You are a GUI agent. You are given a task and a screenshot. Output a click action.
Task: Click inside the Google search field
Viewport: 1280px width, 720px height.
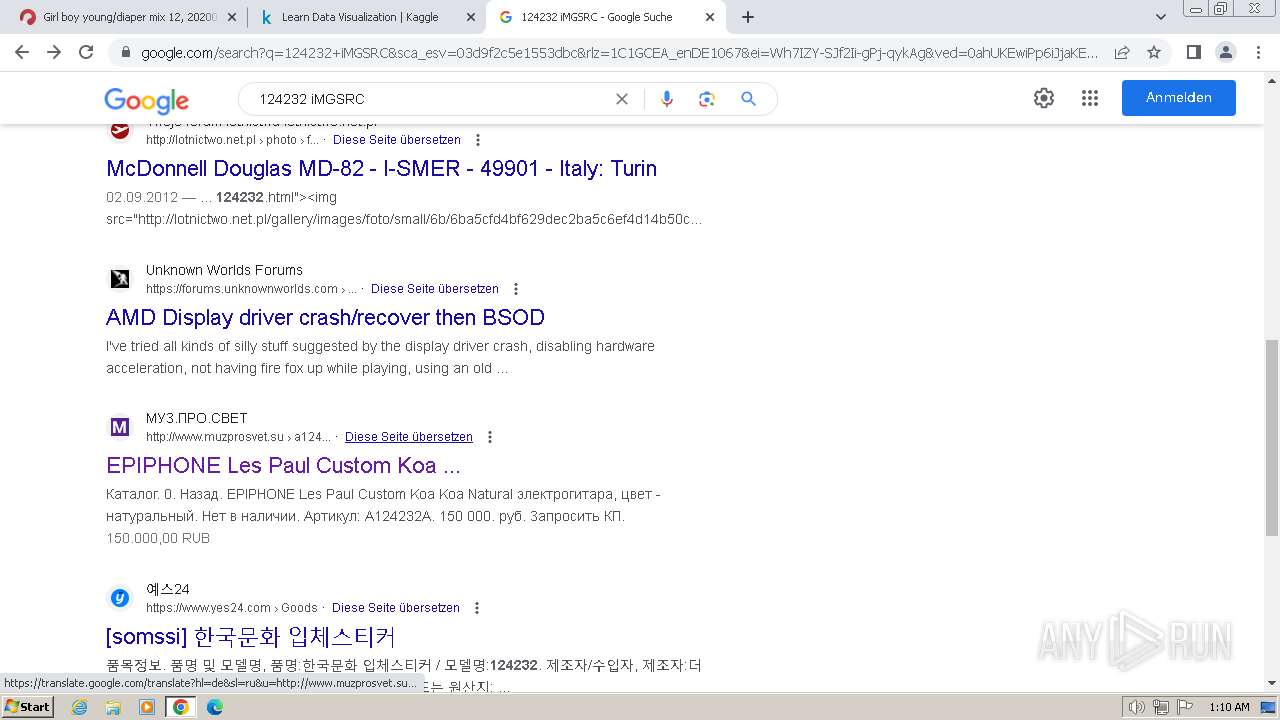430,99
